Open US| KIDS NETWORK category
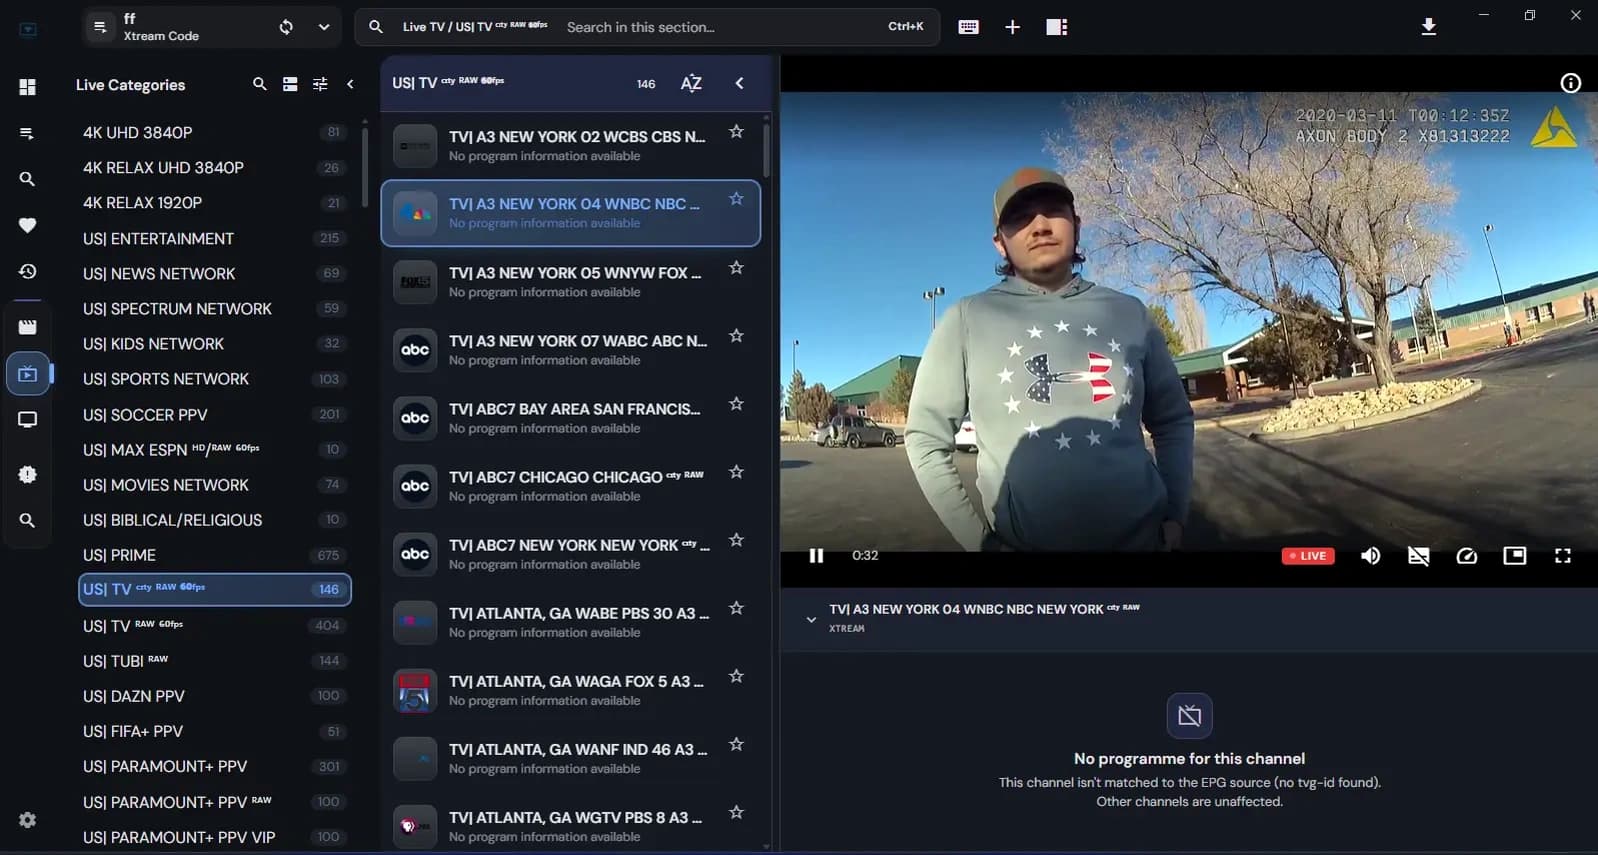Viewport: 1598px width, 855px height. 215,343
